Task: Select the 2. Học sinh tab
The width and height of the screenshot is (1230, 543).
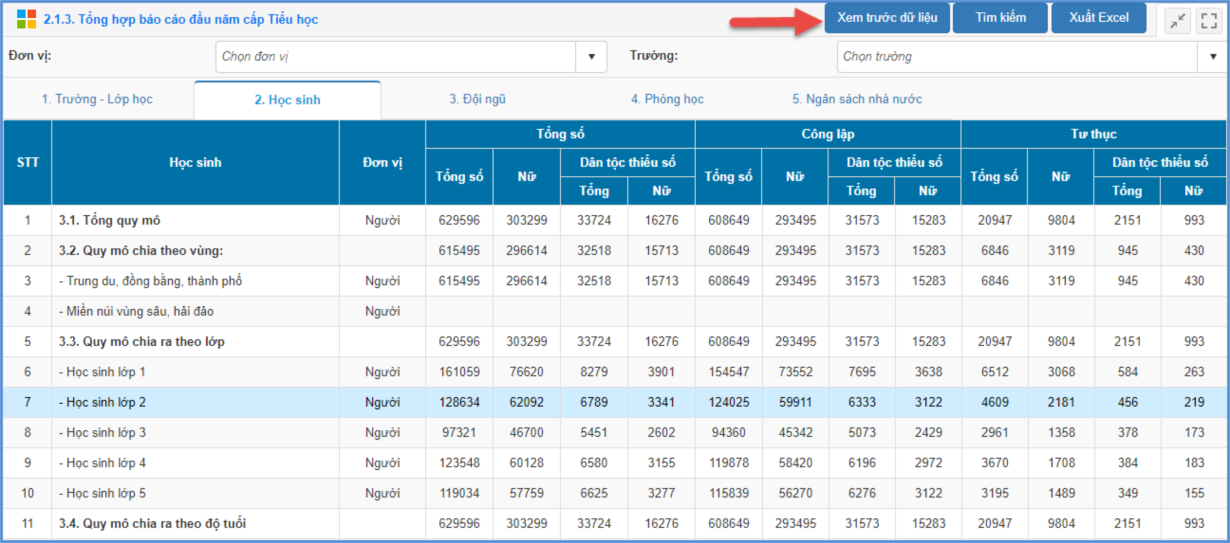Action: (287, 100)
